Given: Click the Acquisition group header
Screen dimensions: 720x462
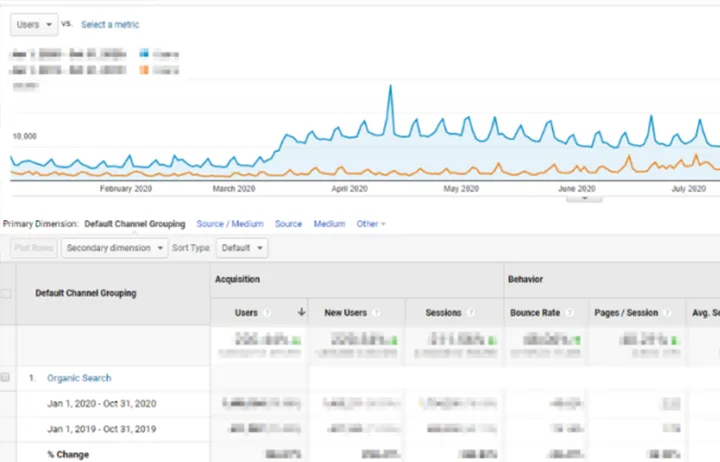Looking at the screenshot, I should point(237,279).
